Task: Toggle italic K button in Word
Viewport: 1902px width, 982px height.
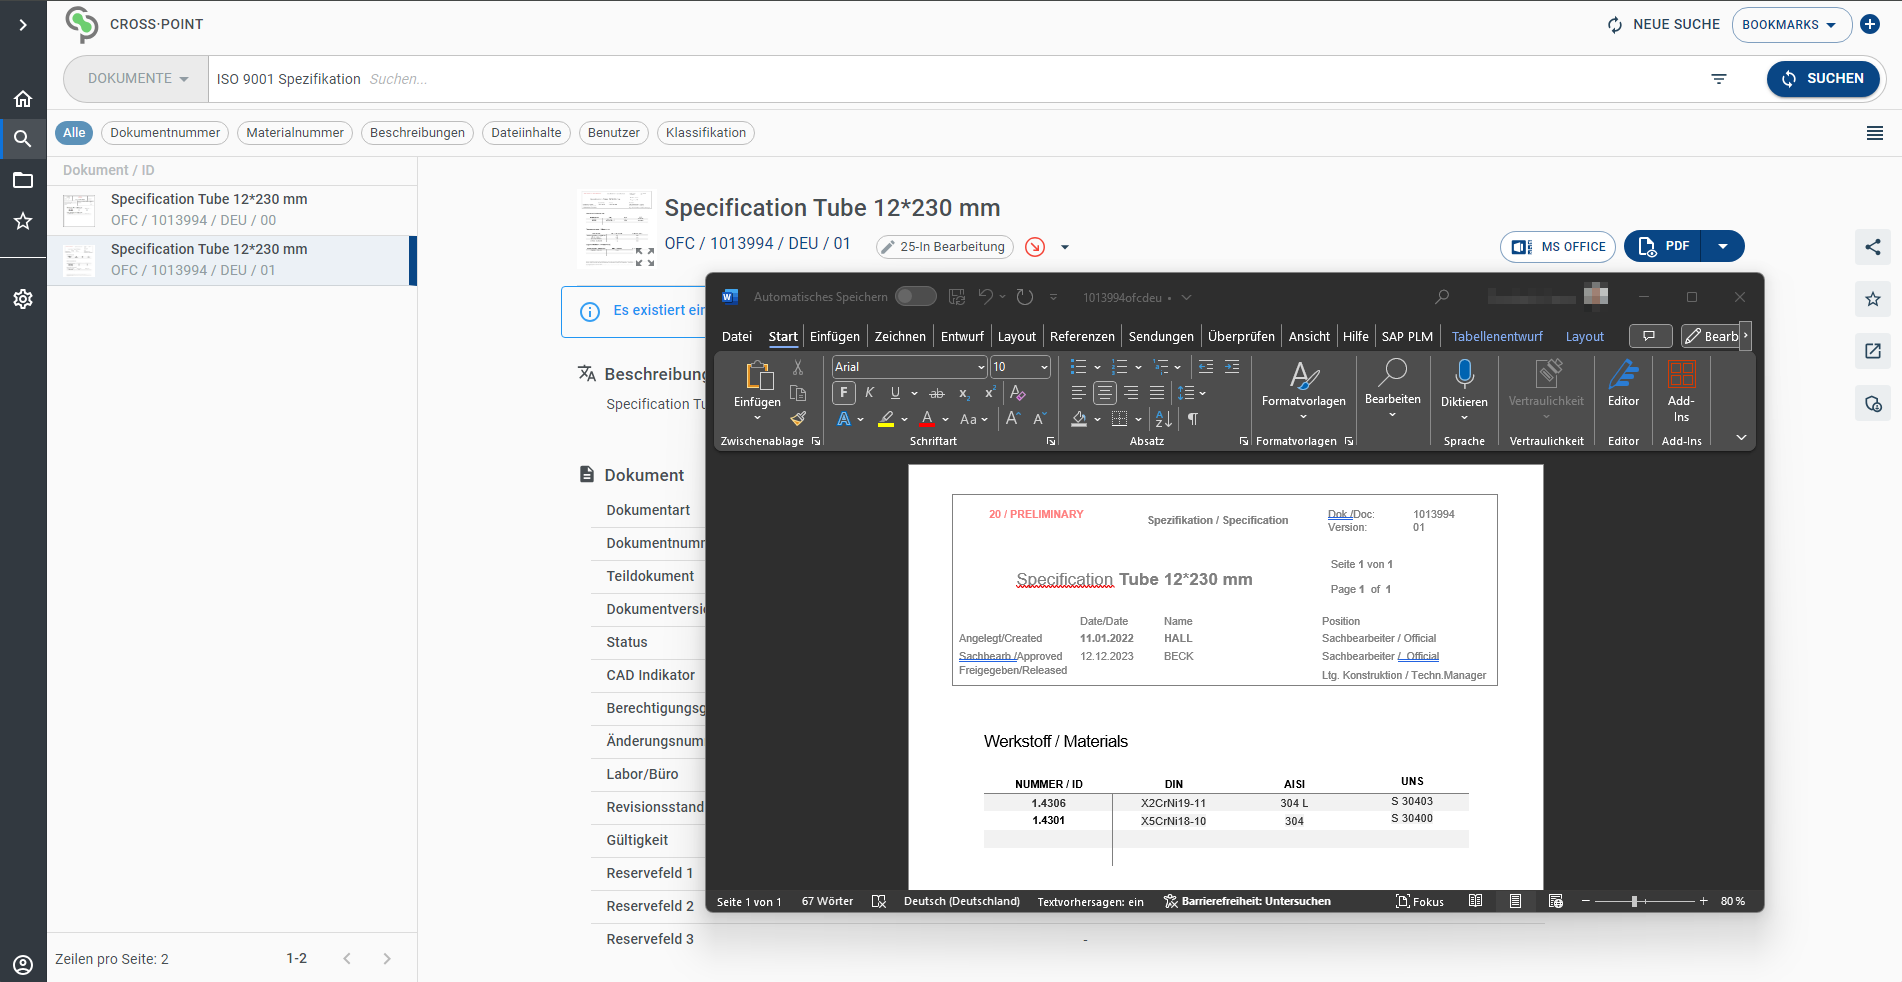Action: pyautogui.click(x=870, y=393)
